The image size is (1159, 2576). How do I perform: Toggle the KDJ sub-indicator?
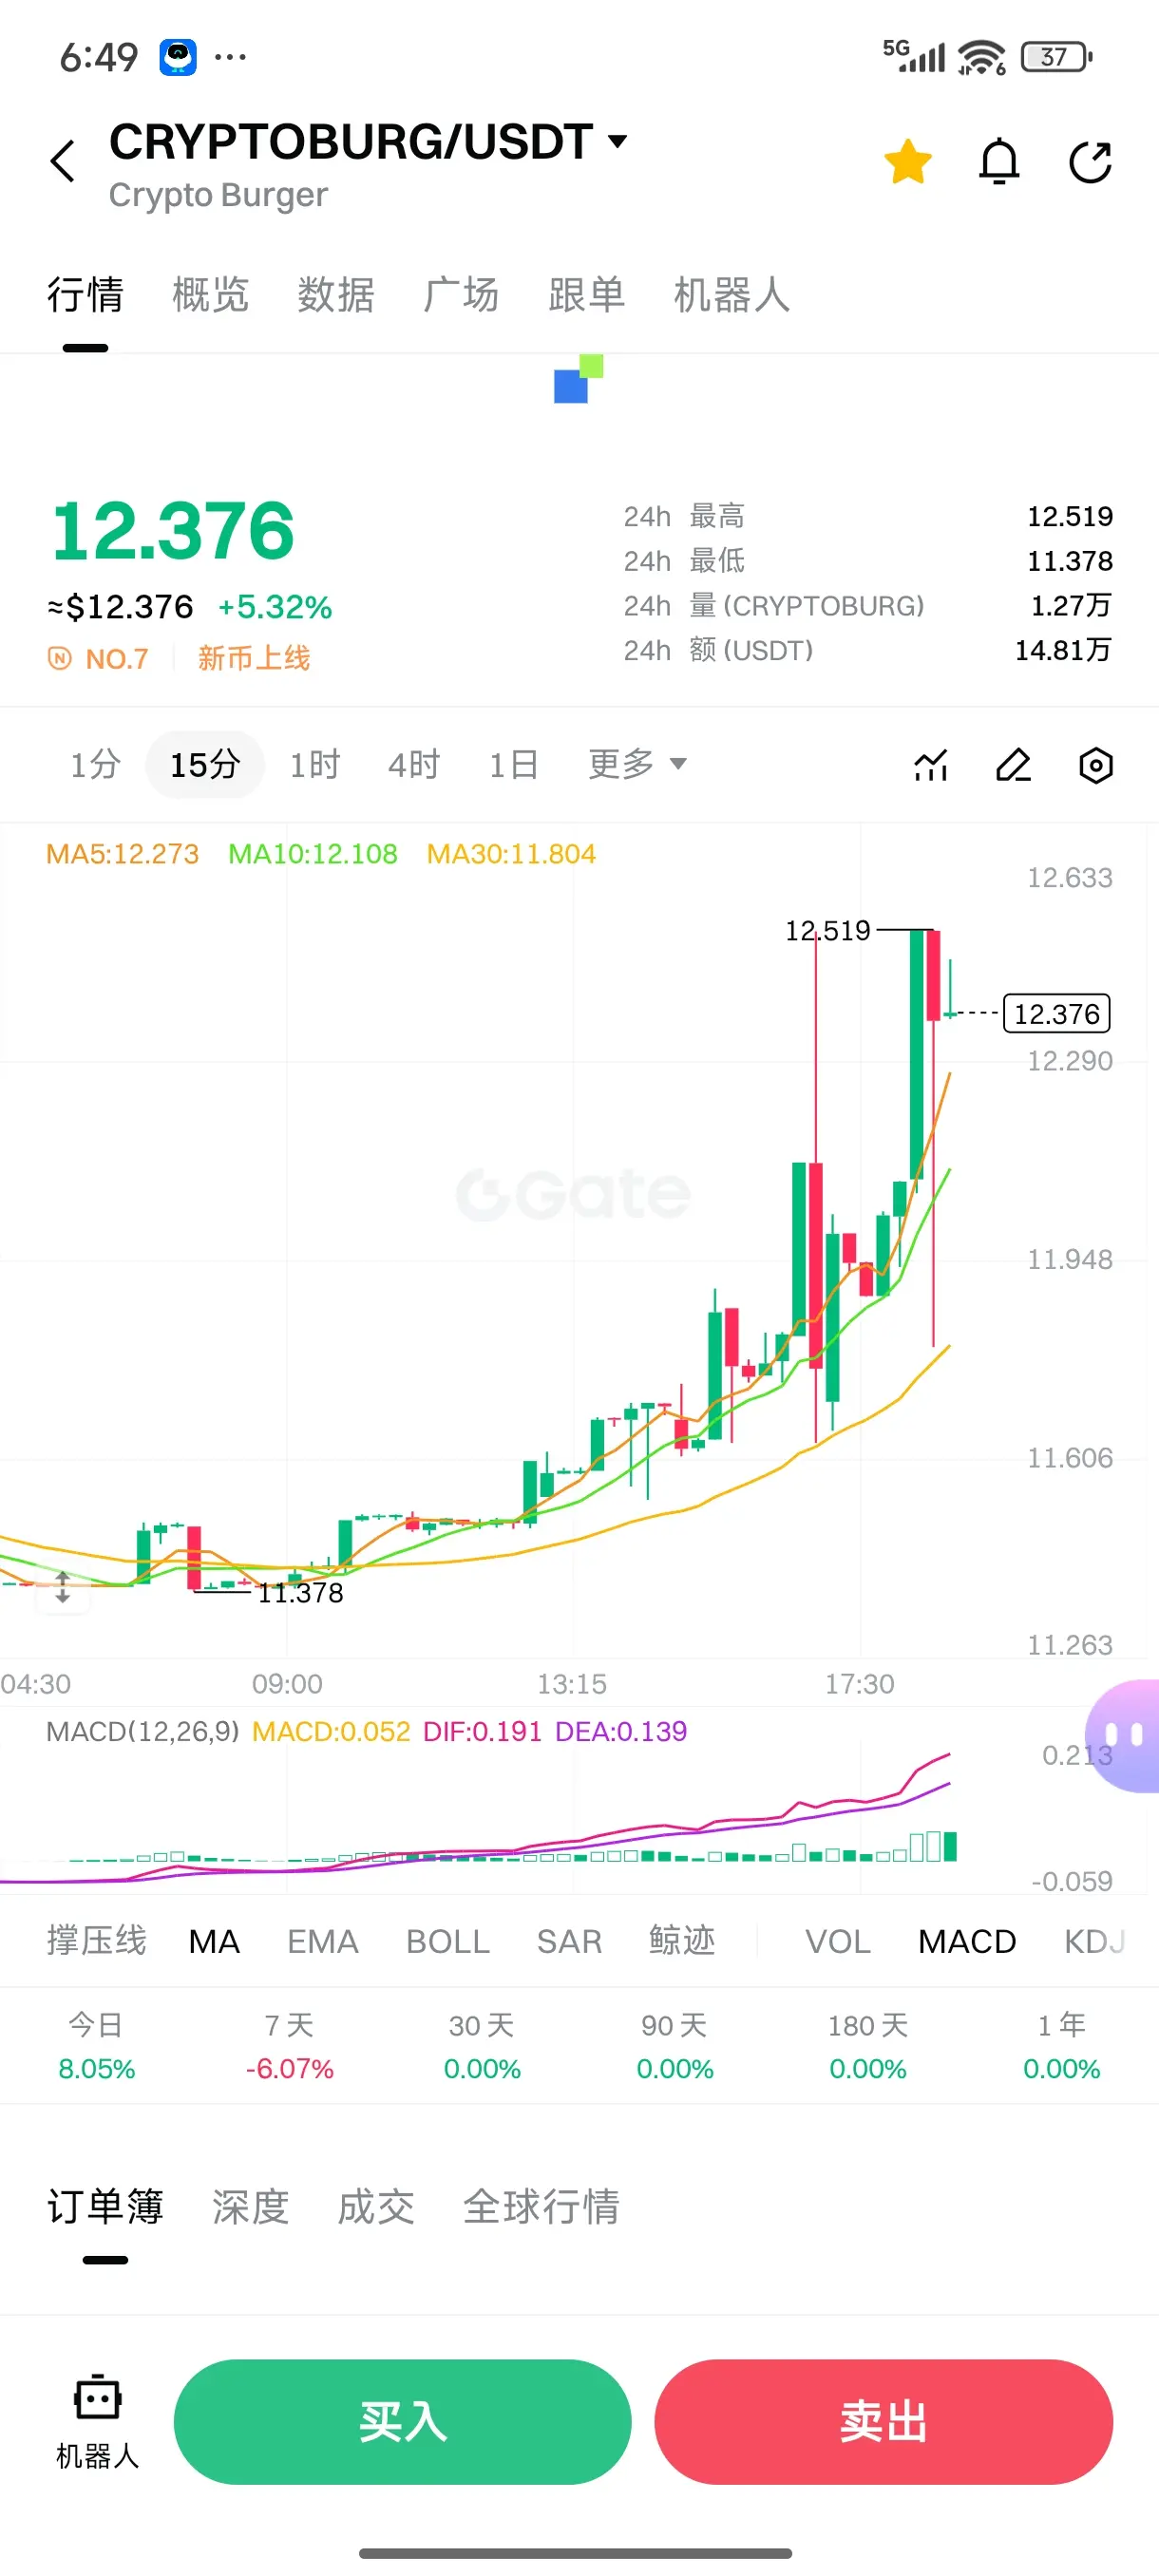1094,1941
